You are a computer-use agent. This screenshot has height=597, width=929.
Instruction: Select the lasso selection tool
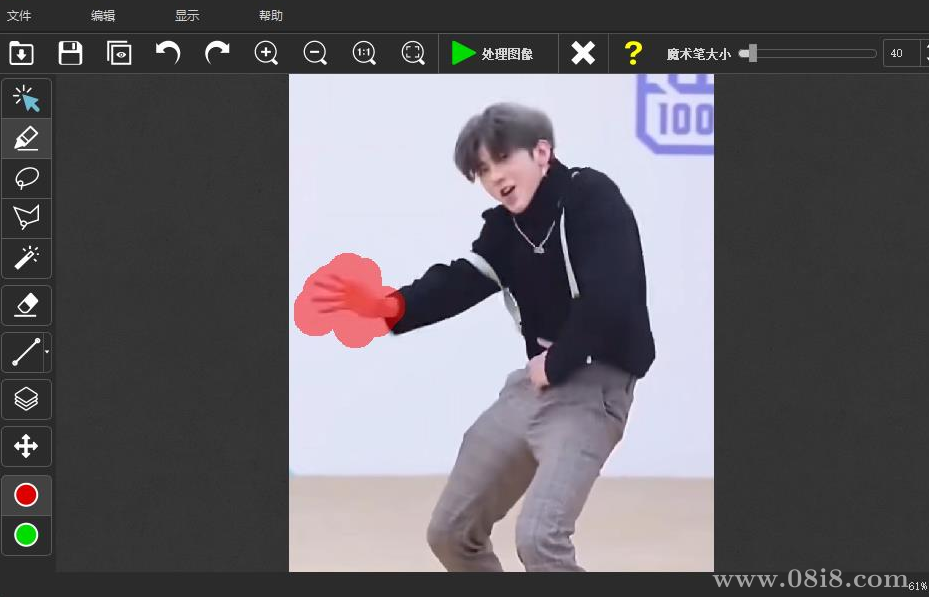26,178
